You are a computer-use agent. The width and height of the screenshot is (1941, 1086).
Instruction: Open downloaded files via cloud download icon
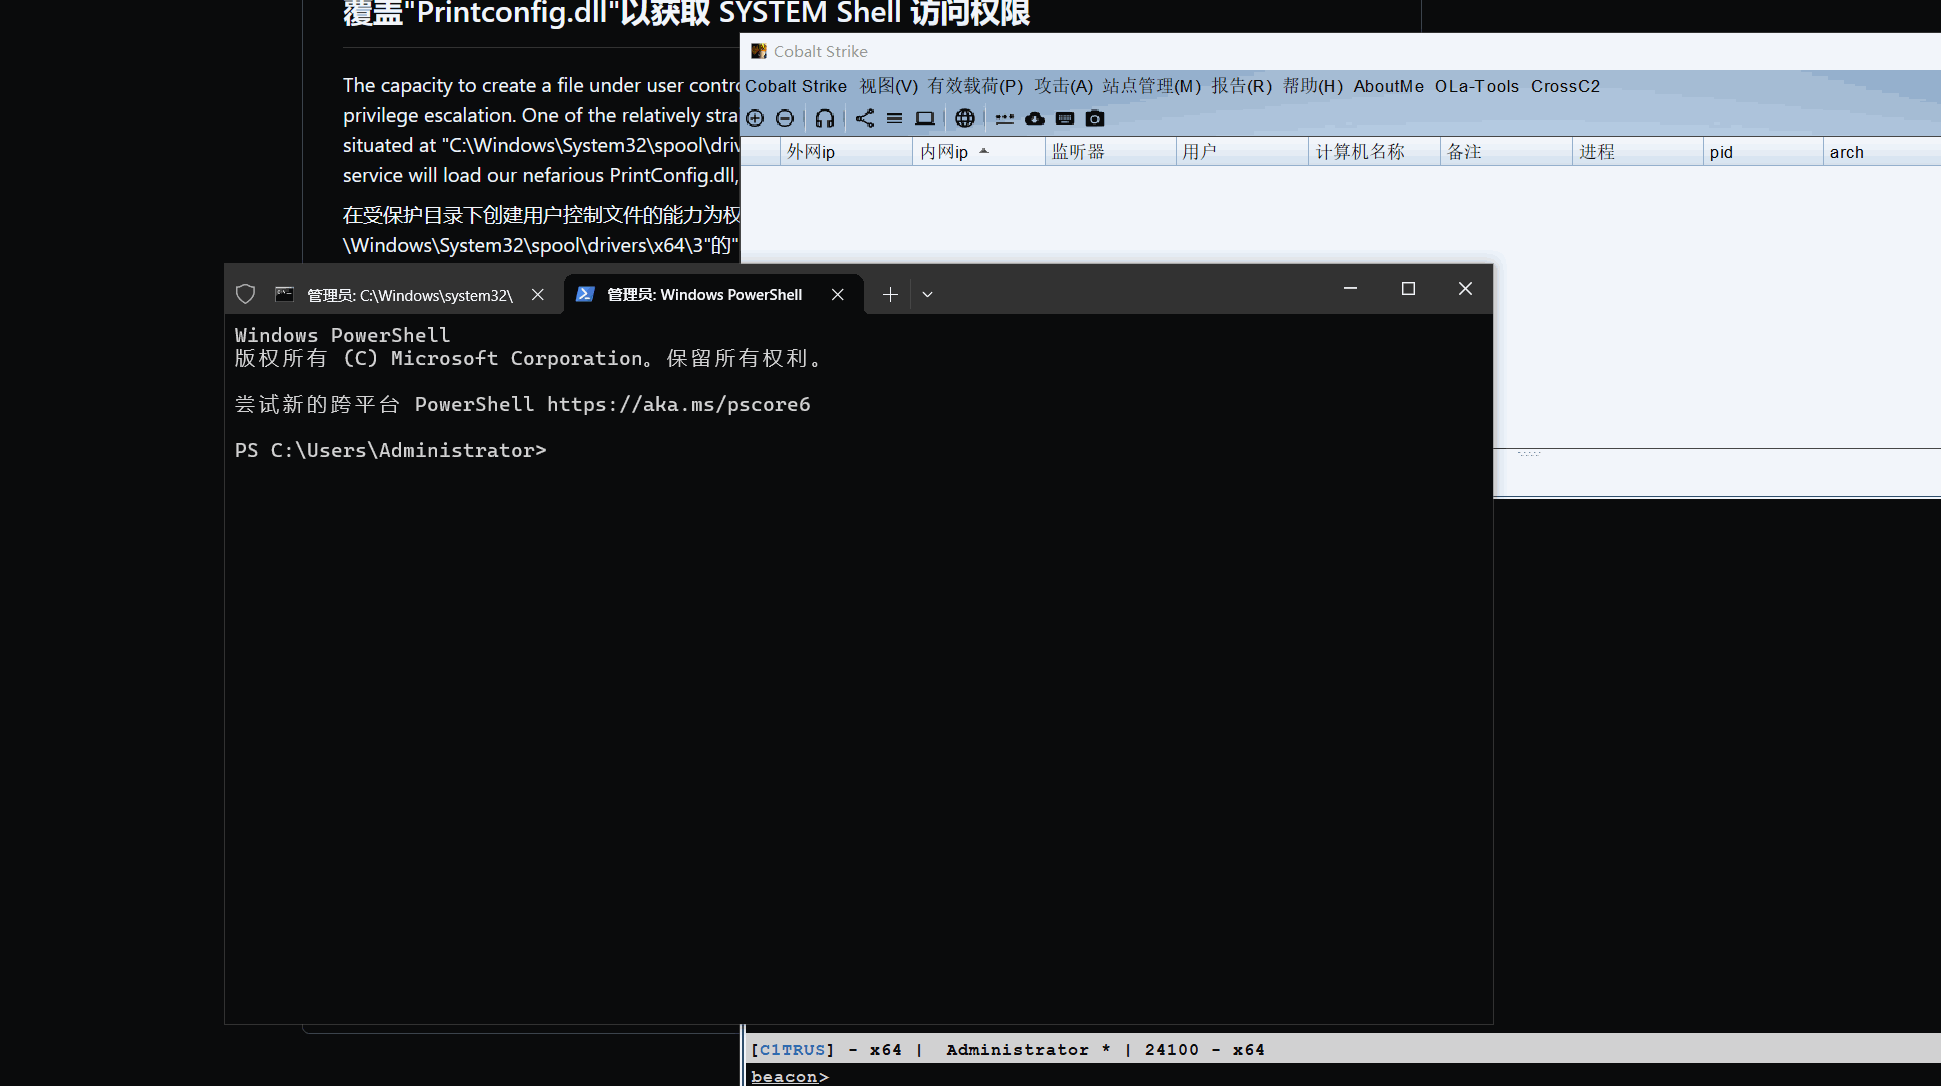pos(1035,119)
